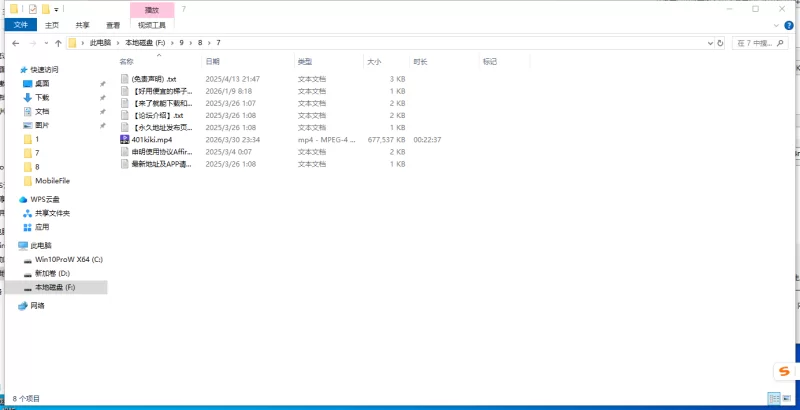
Task: Click folder 9 in the address path
Action: click(181, 43)
